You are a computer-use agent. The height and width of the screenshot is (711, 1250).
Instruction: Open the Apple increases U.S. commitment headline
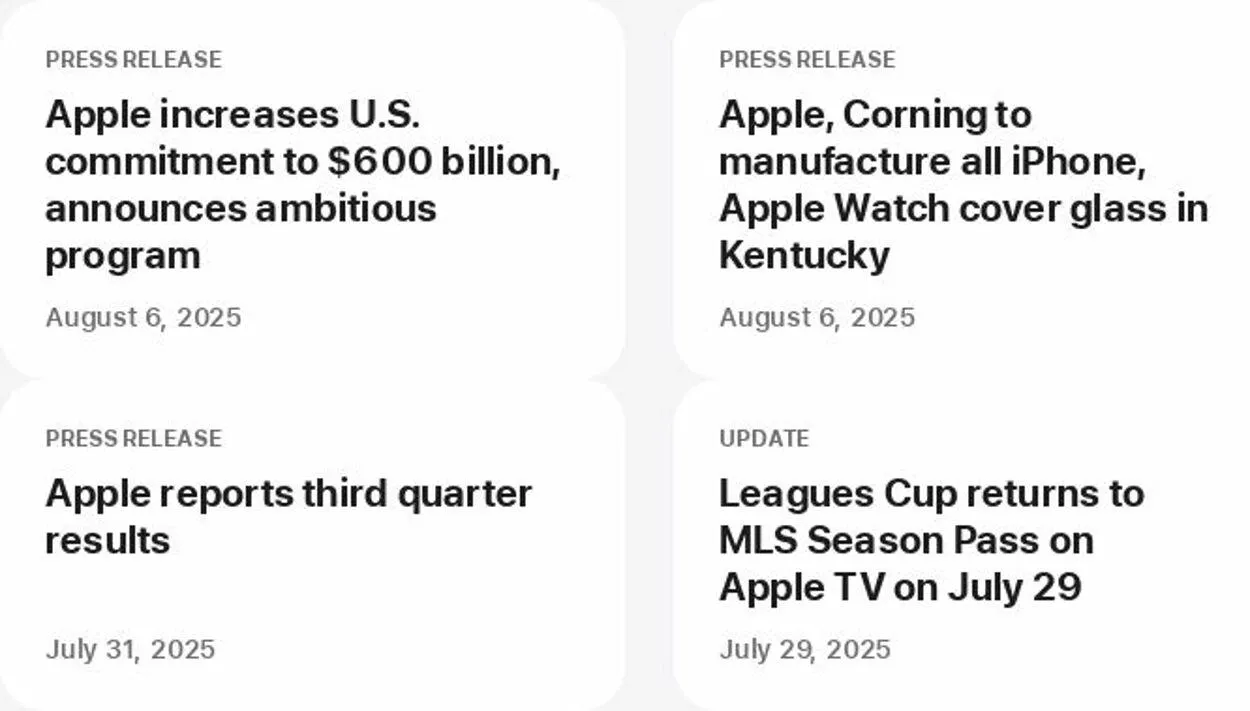(232, 115)
